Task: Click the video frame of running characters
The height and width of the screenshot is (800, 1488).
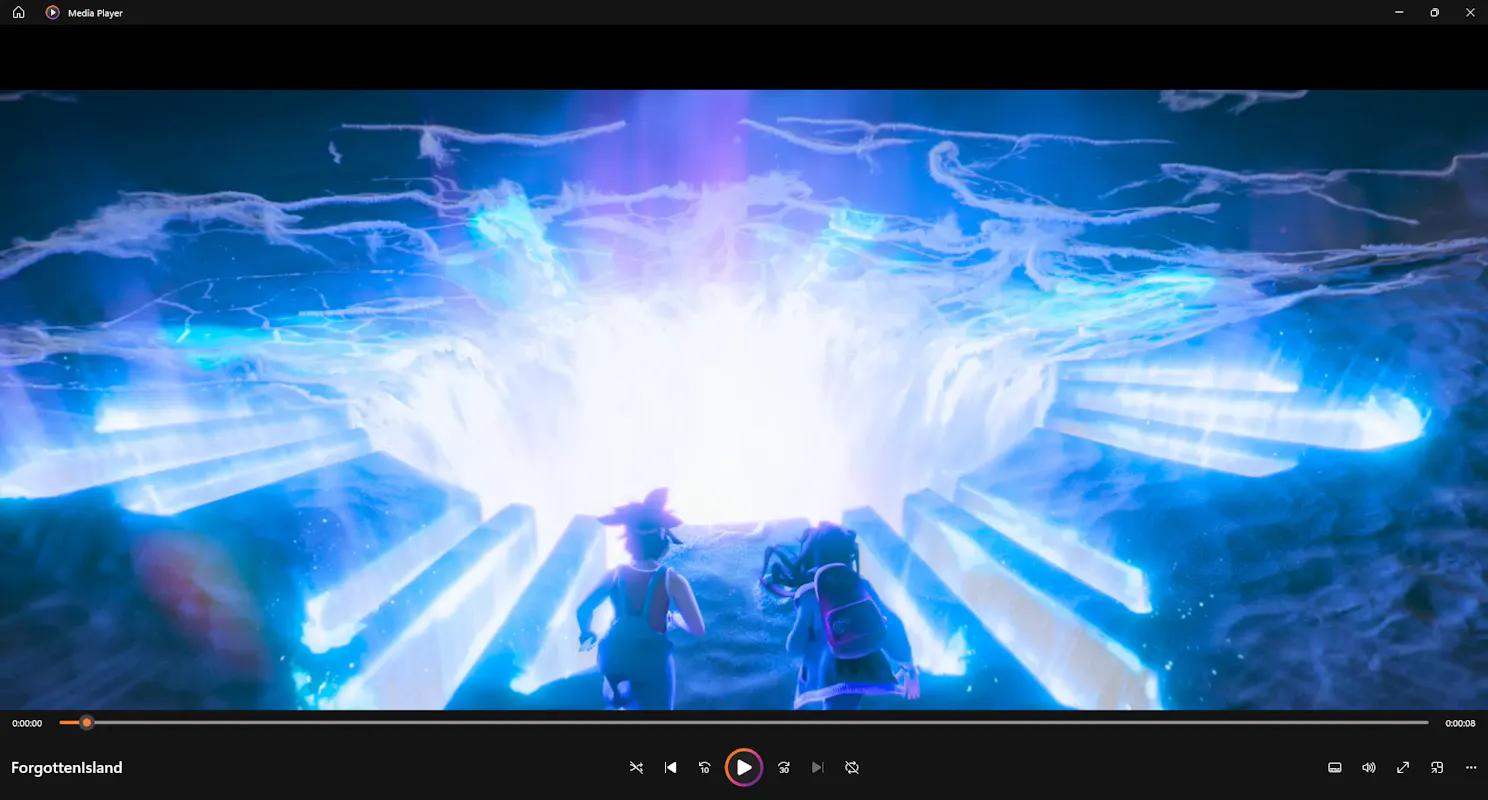Action: (744, 400)
